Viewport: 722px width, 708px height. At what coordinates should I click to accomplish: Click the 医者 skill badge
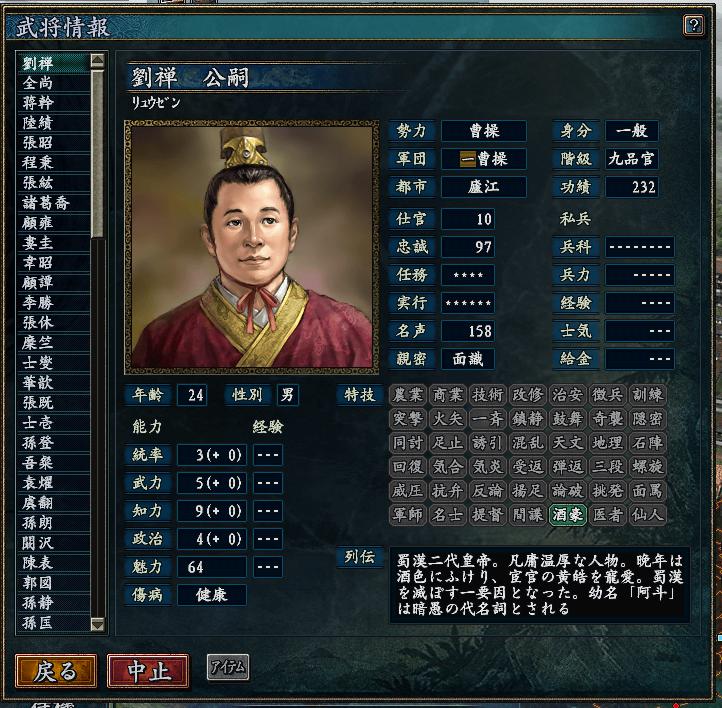[x=607, y=515]
